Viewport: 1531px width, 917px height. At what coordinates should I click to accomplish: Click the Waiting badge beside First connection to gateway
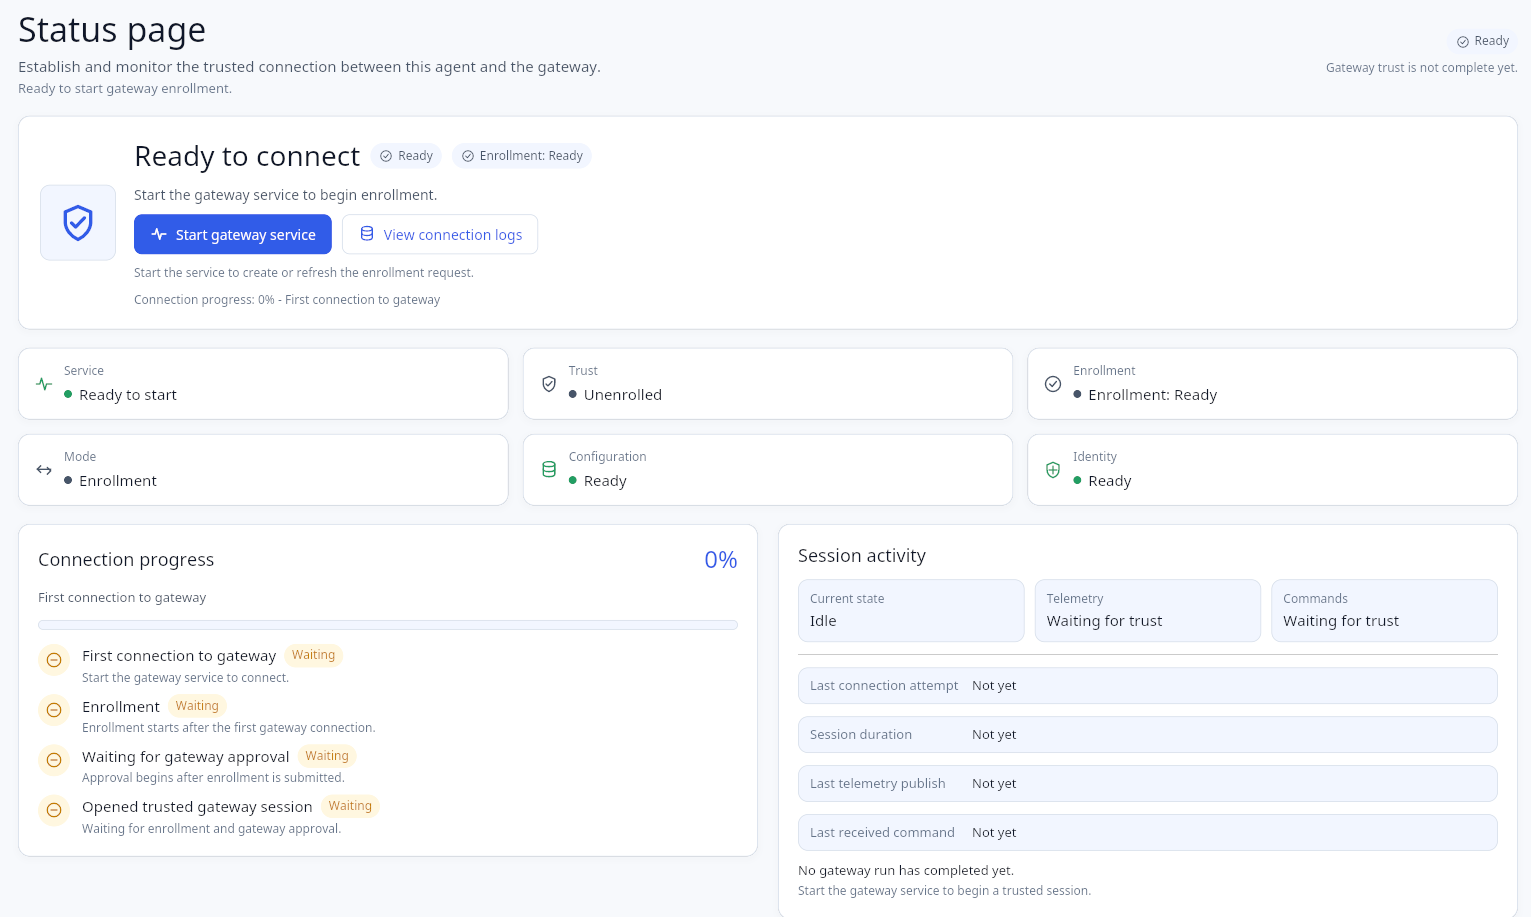pos(313,655)
